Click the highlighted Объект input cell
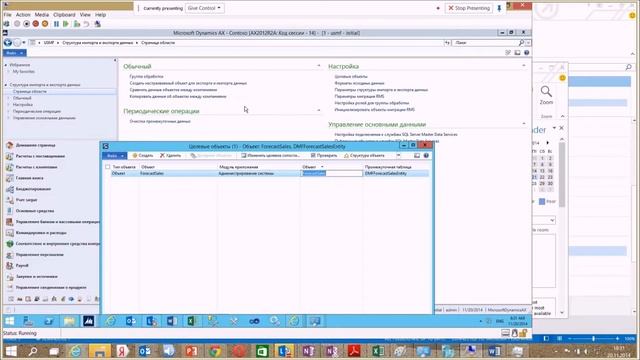 pyautogui.click(x=332, y=173)
